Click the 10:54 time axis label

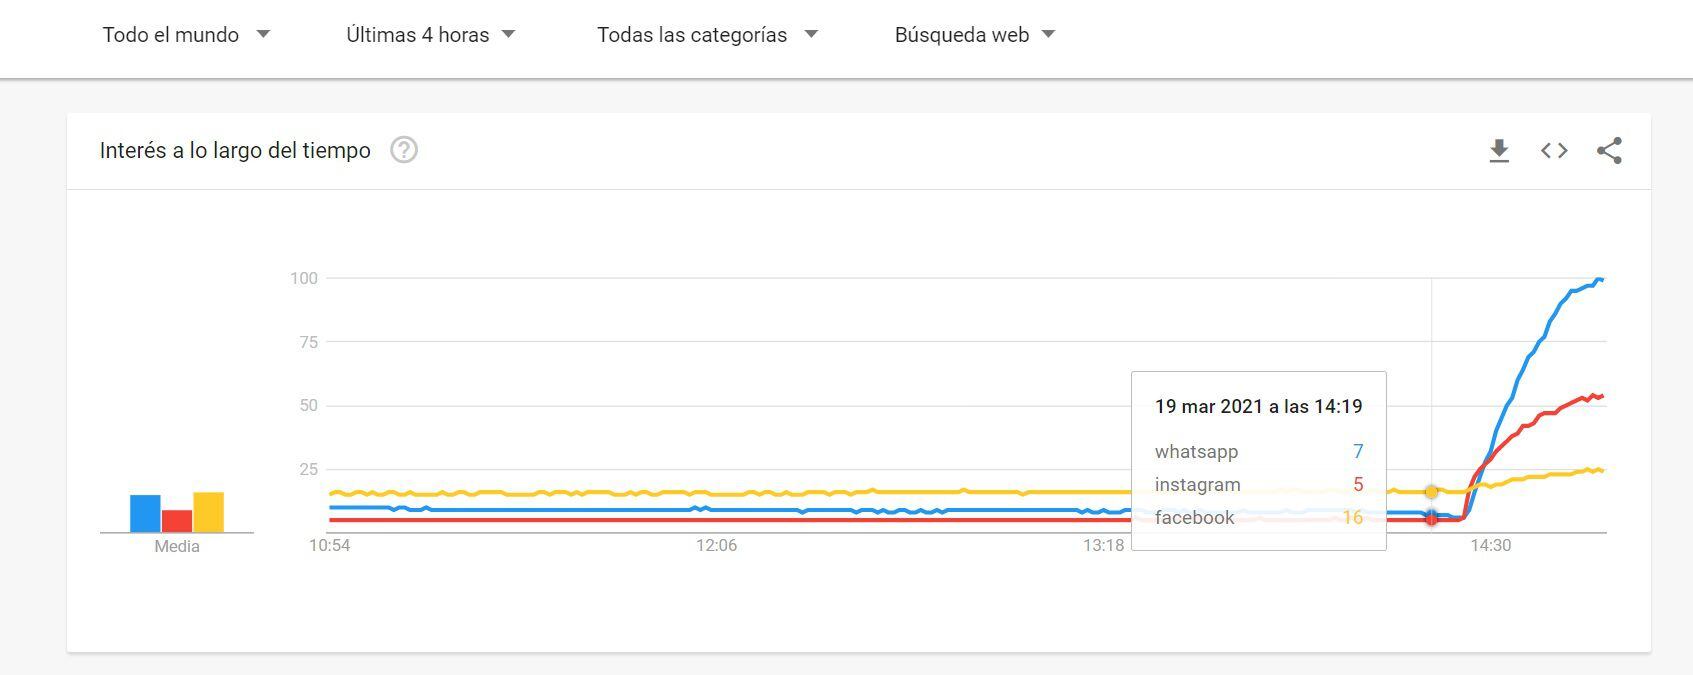click(330, 546)
